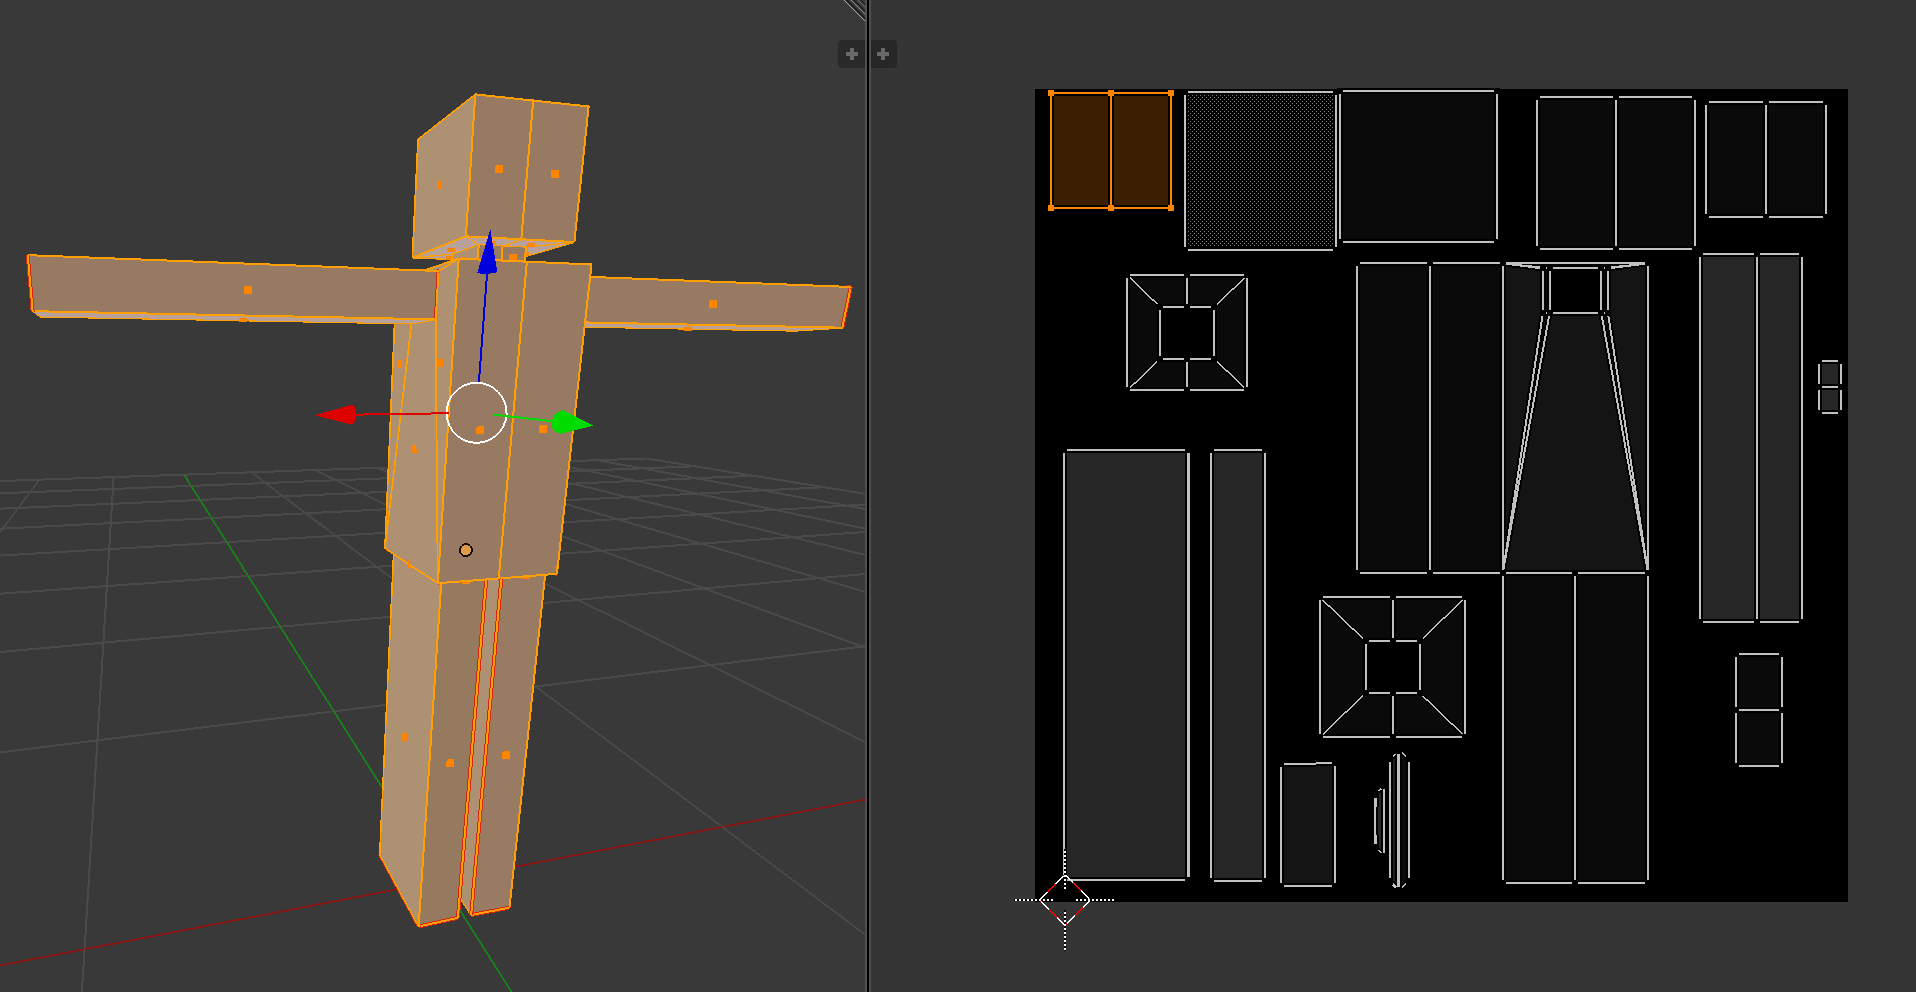Click the character's head in 3D view
1916x992 pixels.
click(499, 177)
